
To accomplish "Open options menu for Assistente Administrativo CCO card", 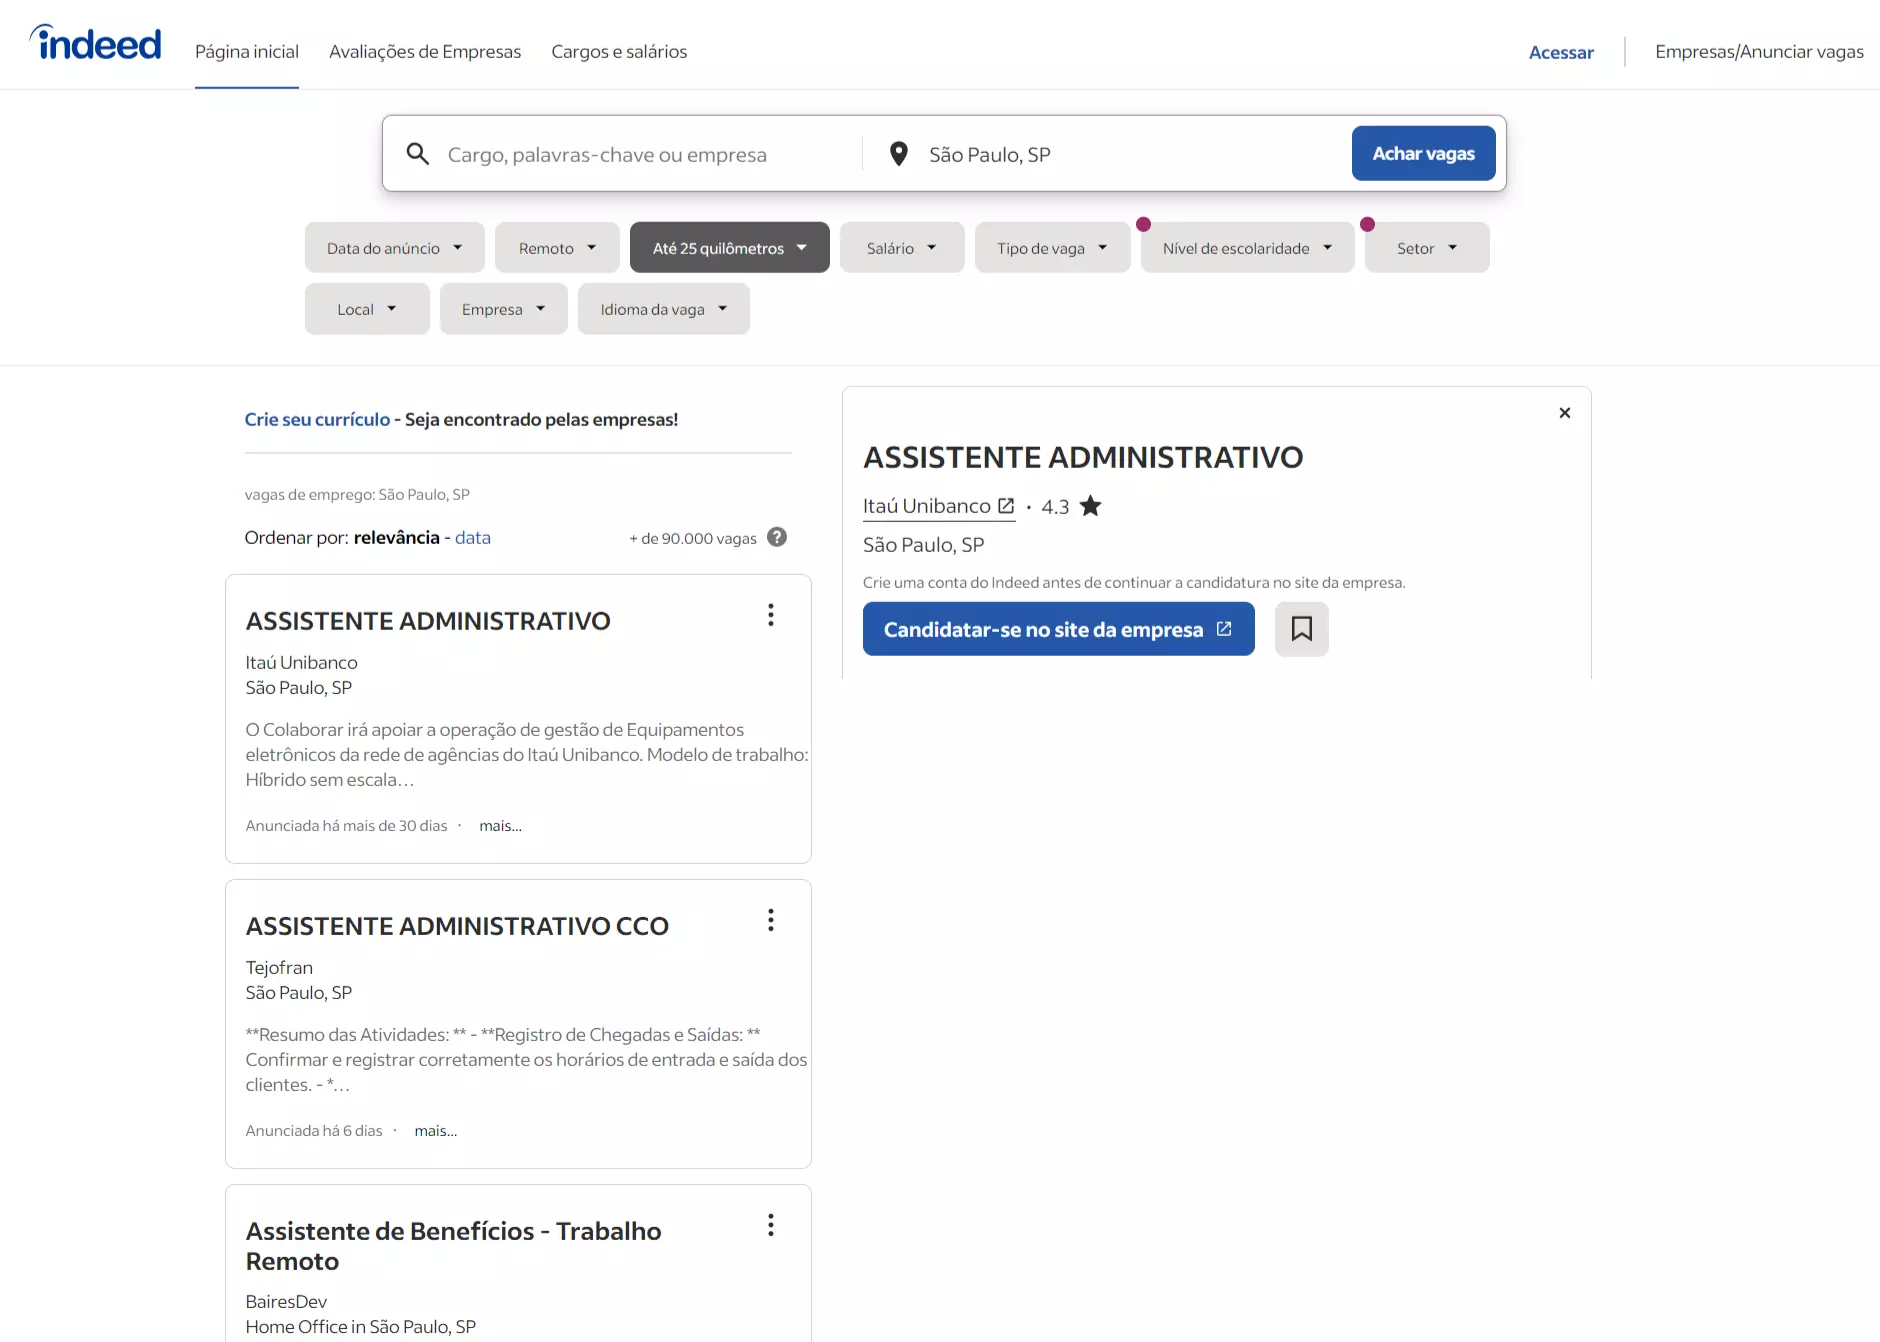I will pyautogui.click(x=771, y=920).
